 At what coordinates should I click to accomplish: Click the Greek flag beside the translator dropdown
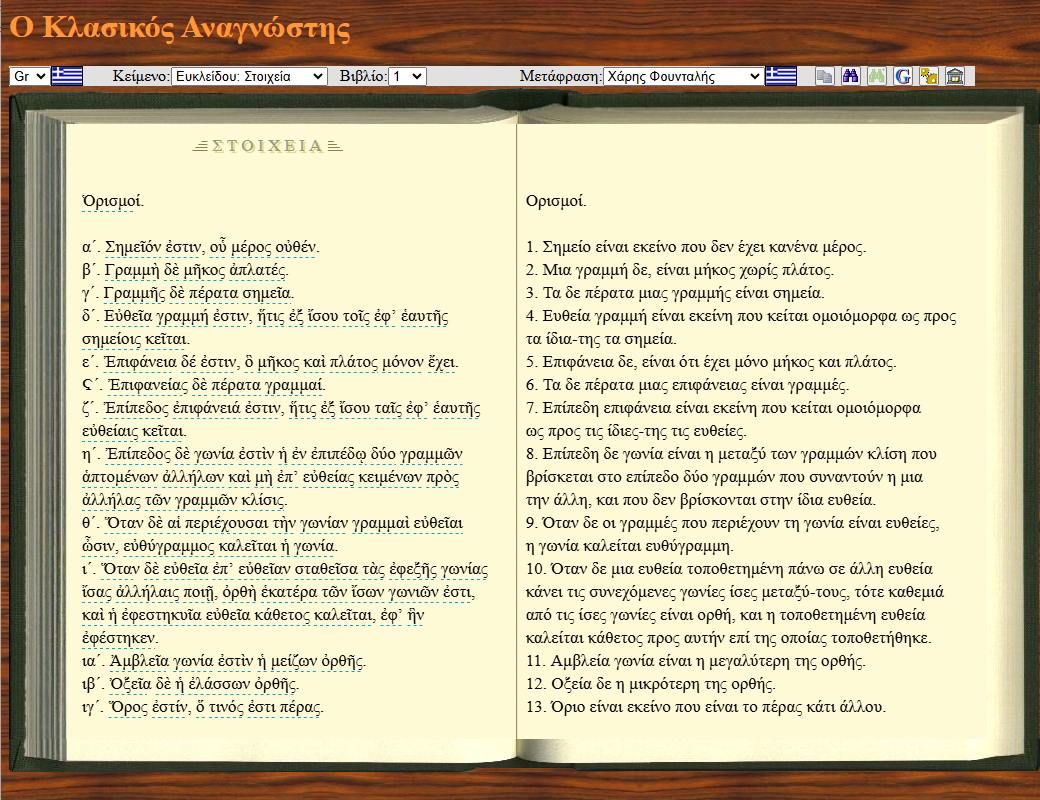(781, 76)
